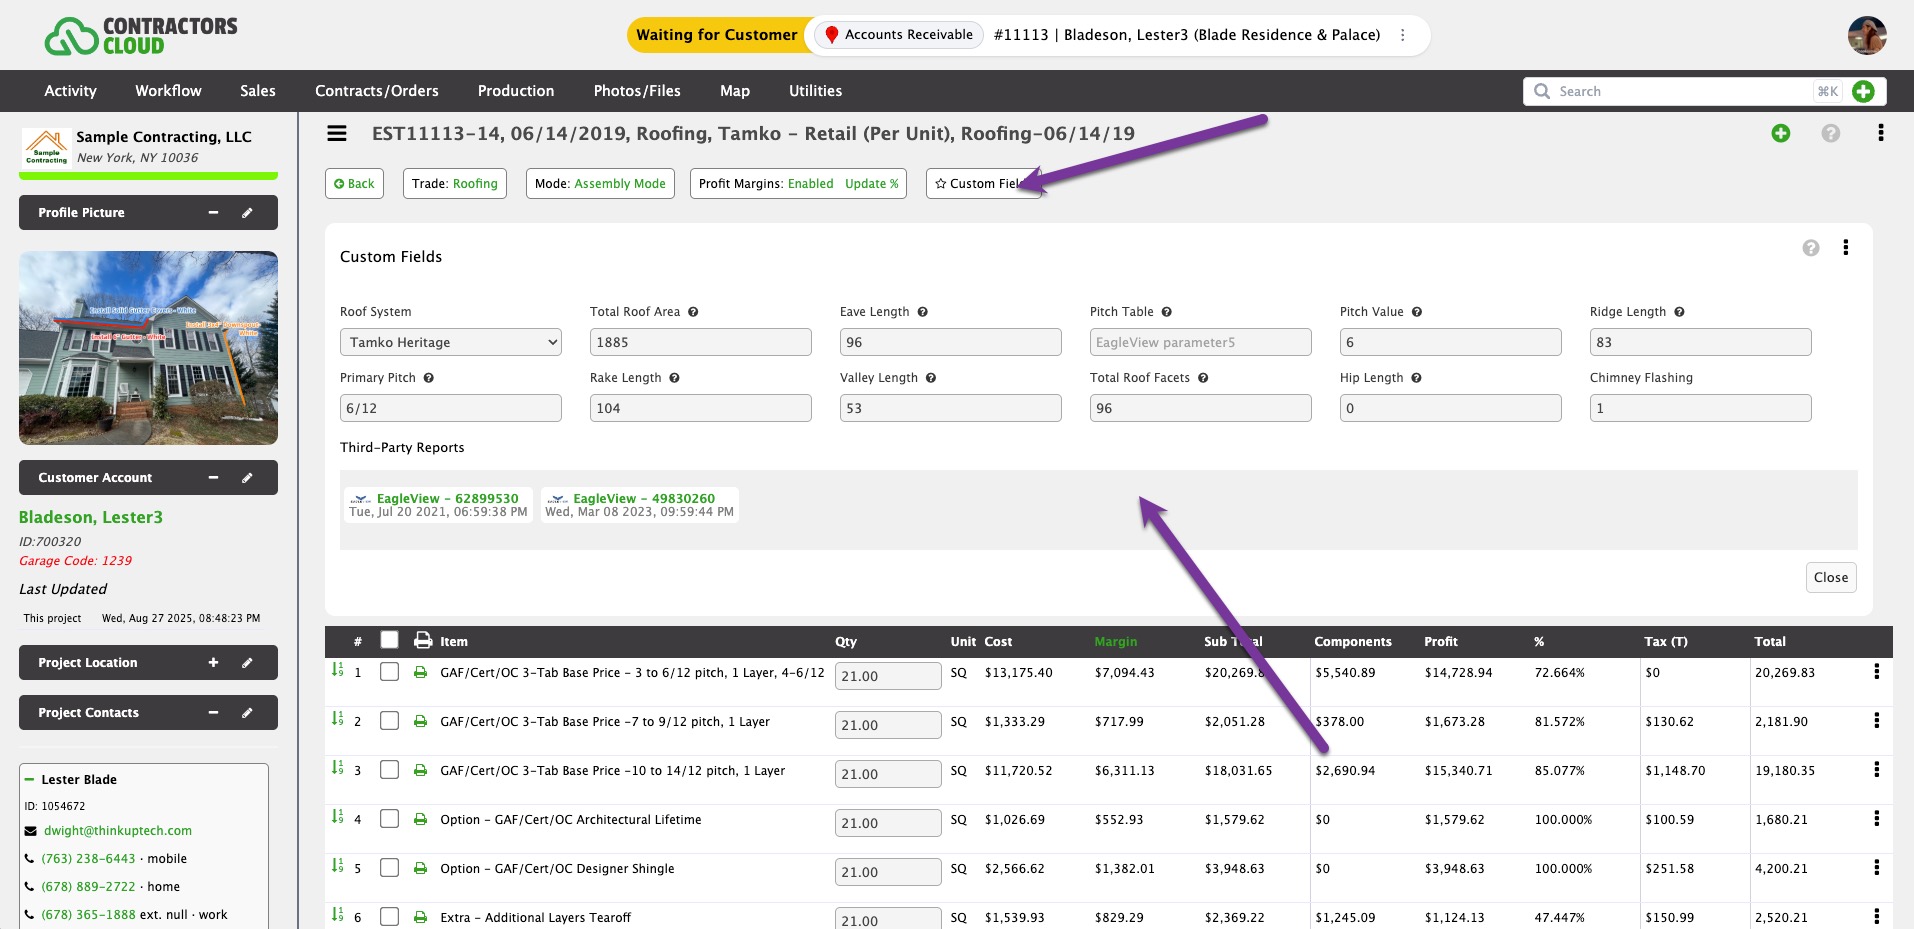Collapse the Customer Account panel

tap(213, 478)
